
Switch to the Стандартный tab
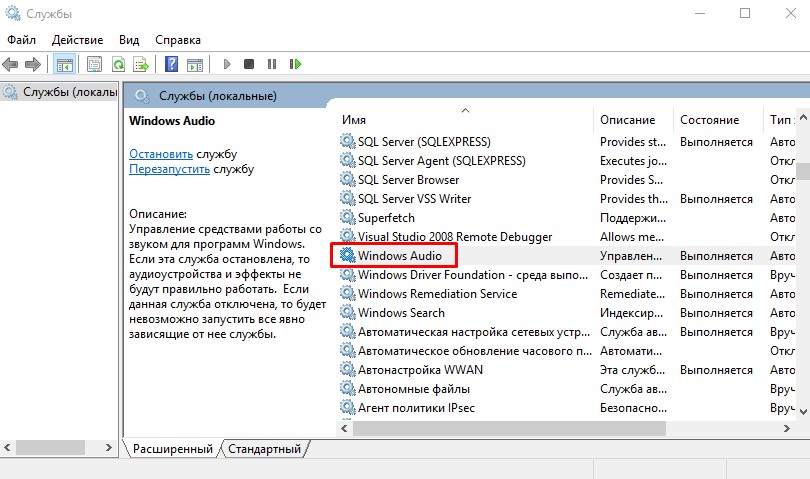click(264, 449)
